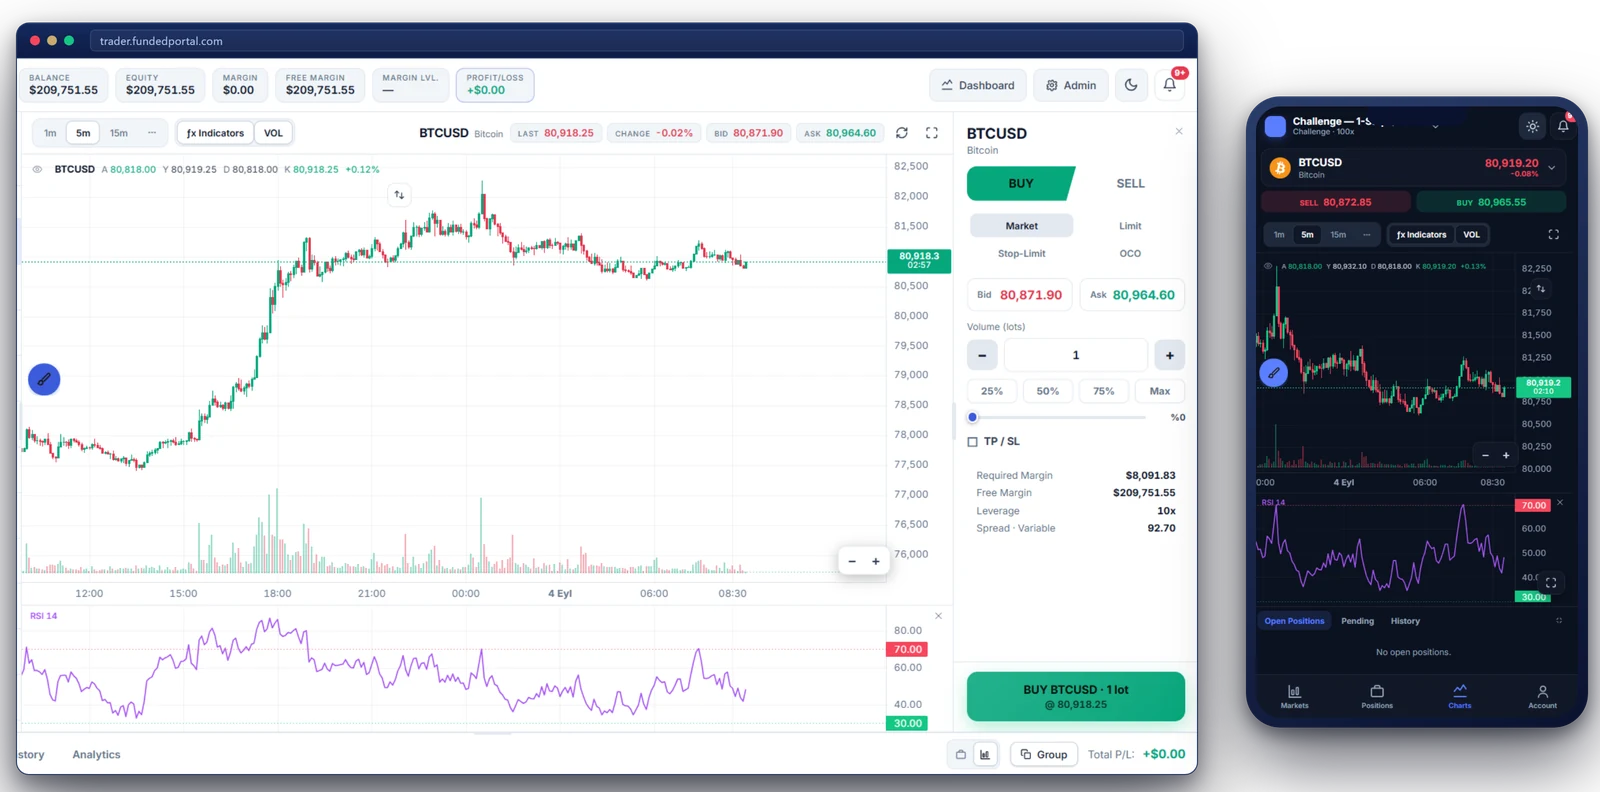Image resolution: width=1600 pixels, height=792 pixels.
Task: Open the Dashboard button
Action: pyautogui.click(x=978, y=86)
